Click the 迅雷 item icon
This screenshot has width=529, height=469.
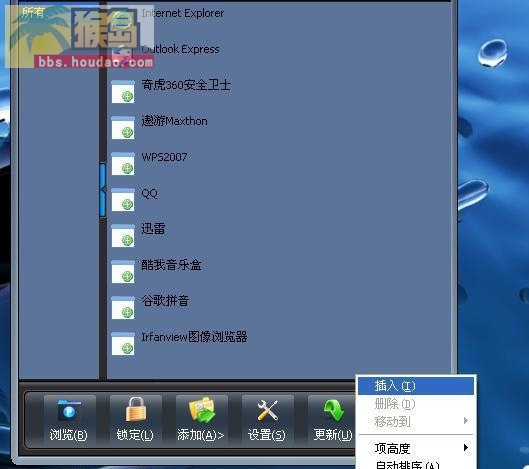click(x=123, y=236)
